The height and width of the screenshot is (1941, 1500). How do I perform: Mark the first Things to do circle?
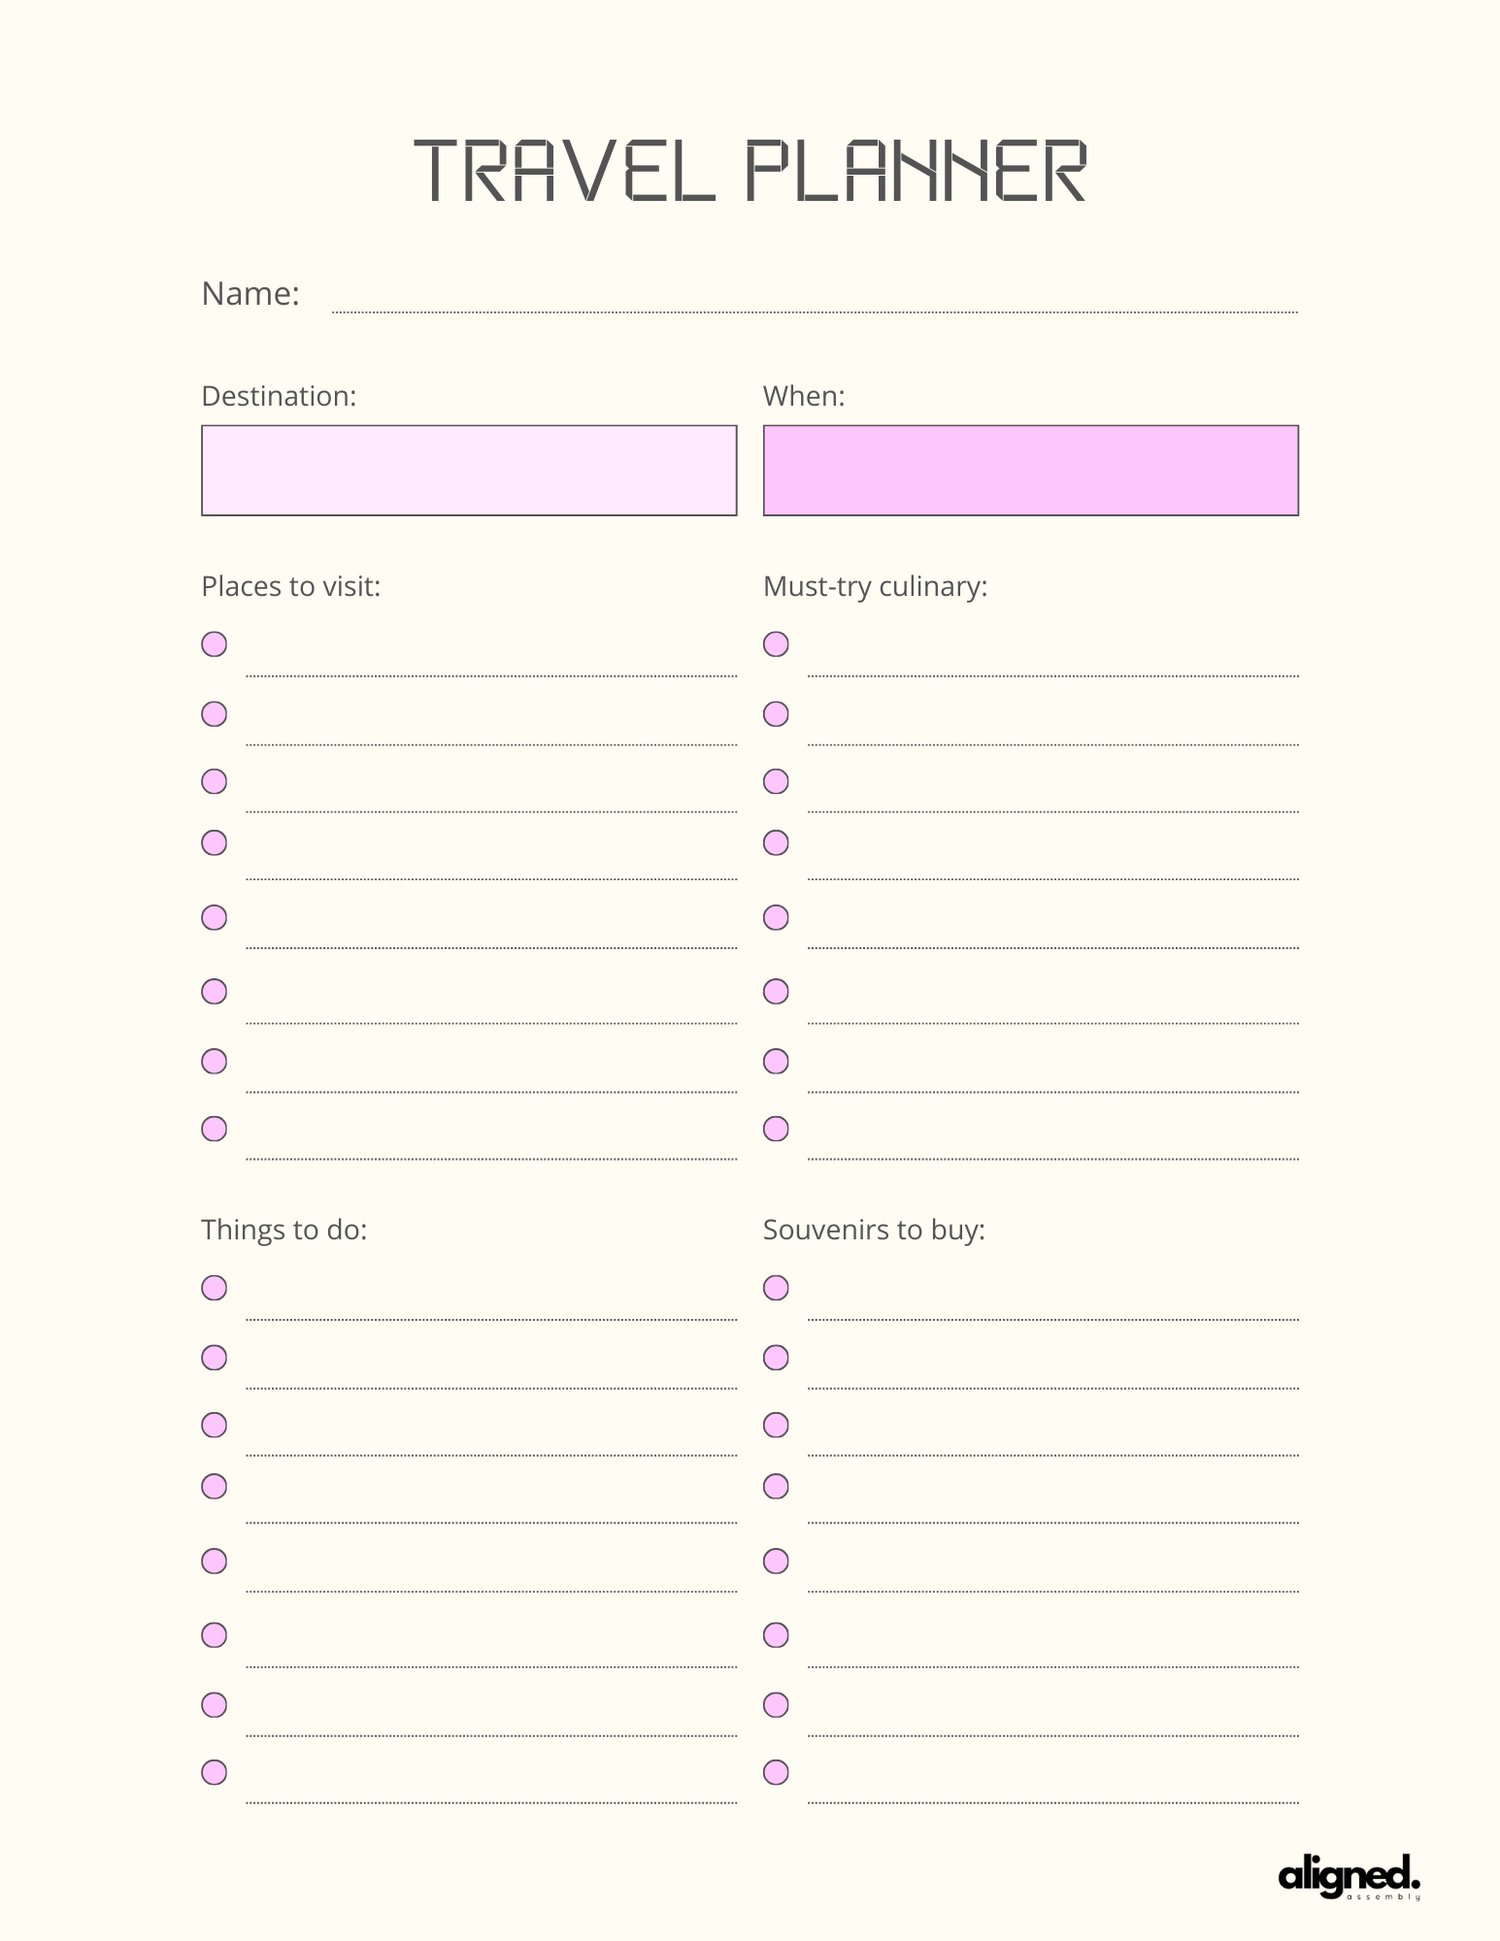click(x=214, y=1288)
